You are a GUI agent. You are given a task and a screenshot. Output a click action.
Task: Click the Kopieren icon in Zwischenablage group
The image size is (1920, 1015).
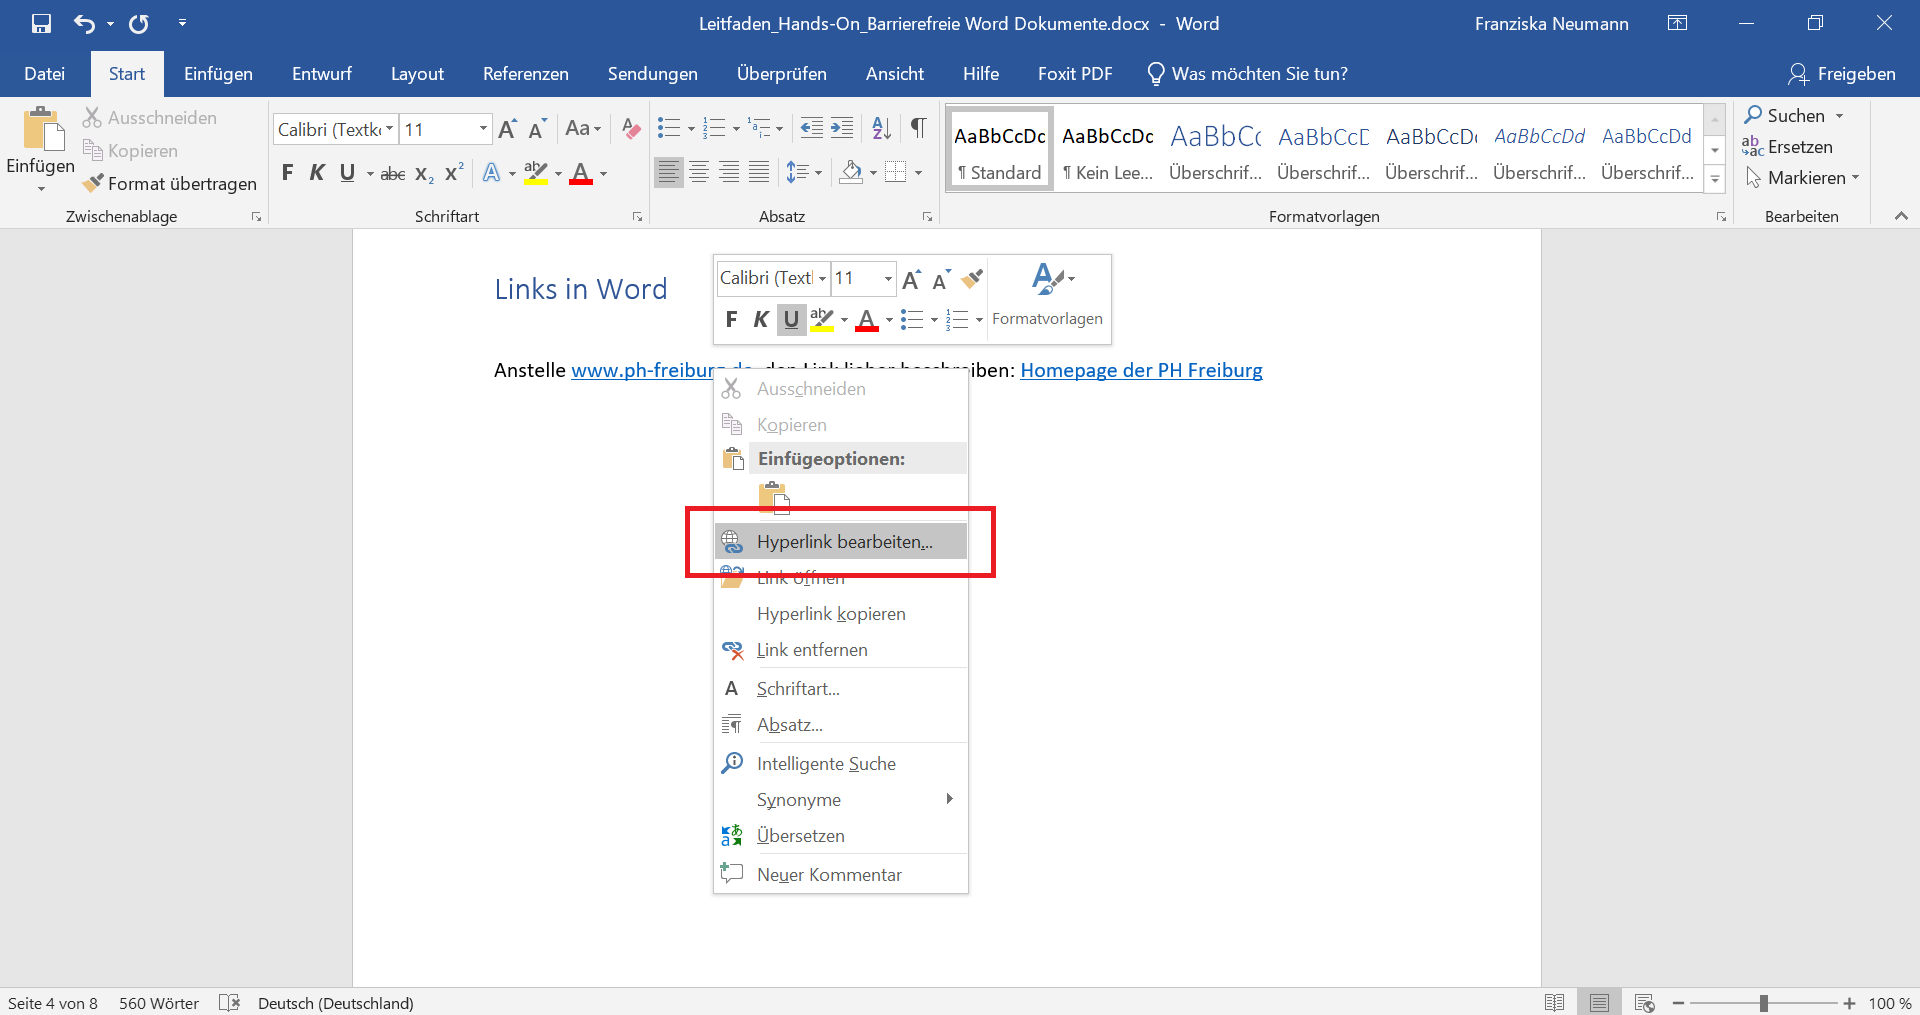pyautogui.click(x=95, y=150)
